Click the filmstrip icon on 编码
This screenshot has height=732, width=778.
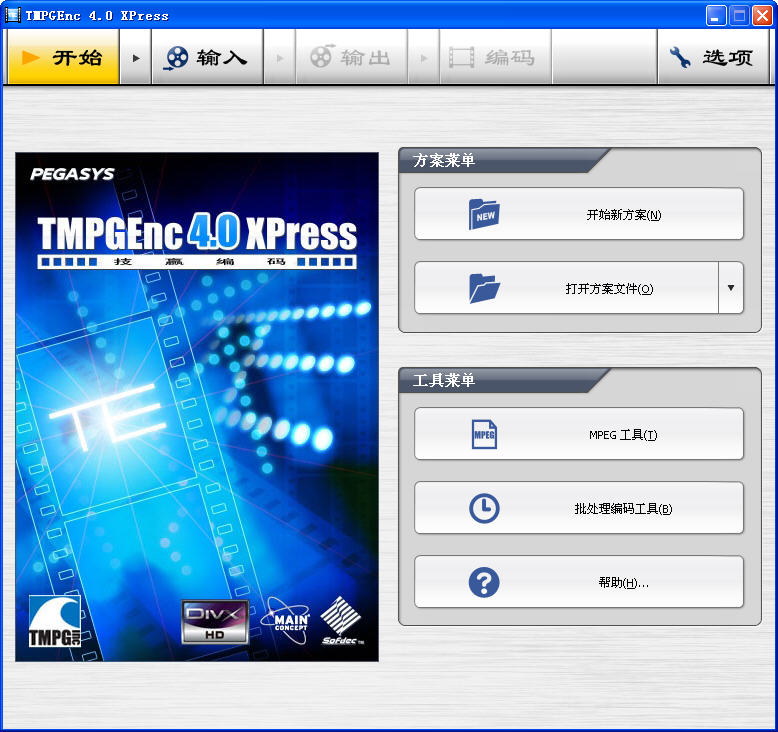(462, 58)
